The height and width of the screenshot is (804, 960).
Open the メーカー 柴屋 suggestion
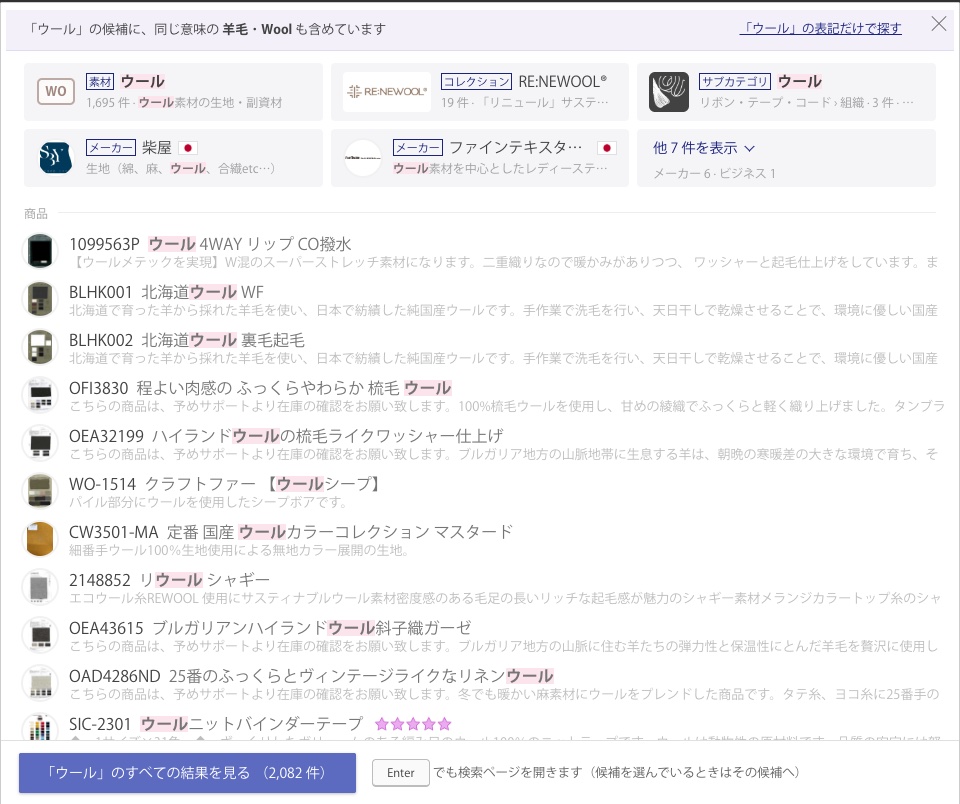pos(173,158)
